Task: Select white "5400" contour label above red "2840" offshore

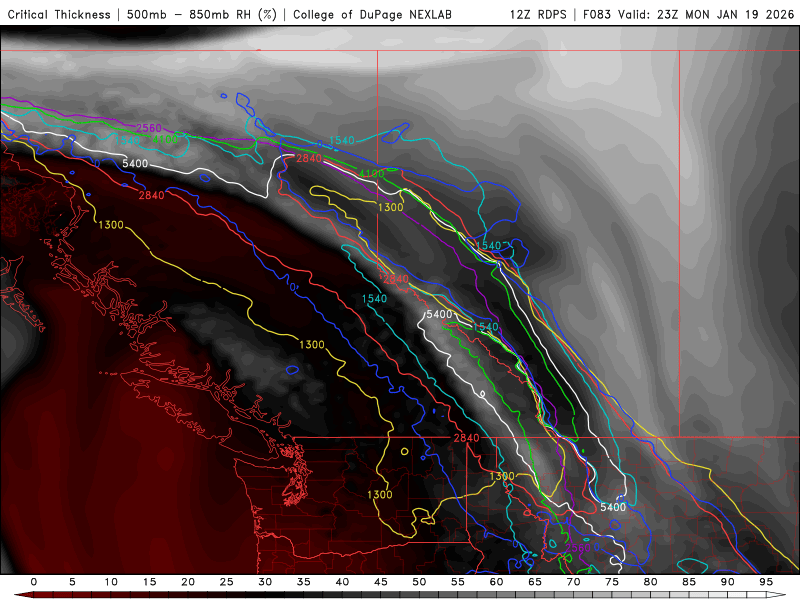Action: tap(135, 164)
